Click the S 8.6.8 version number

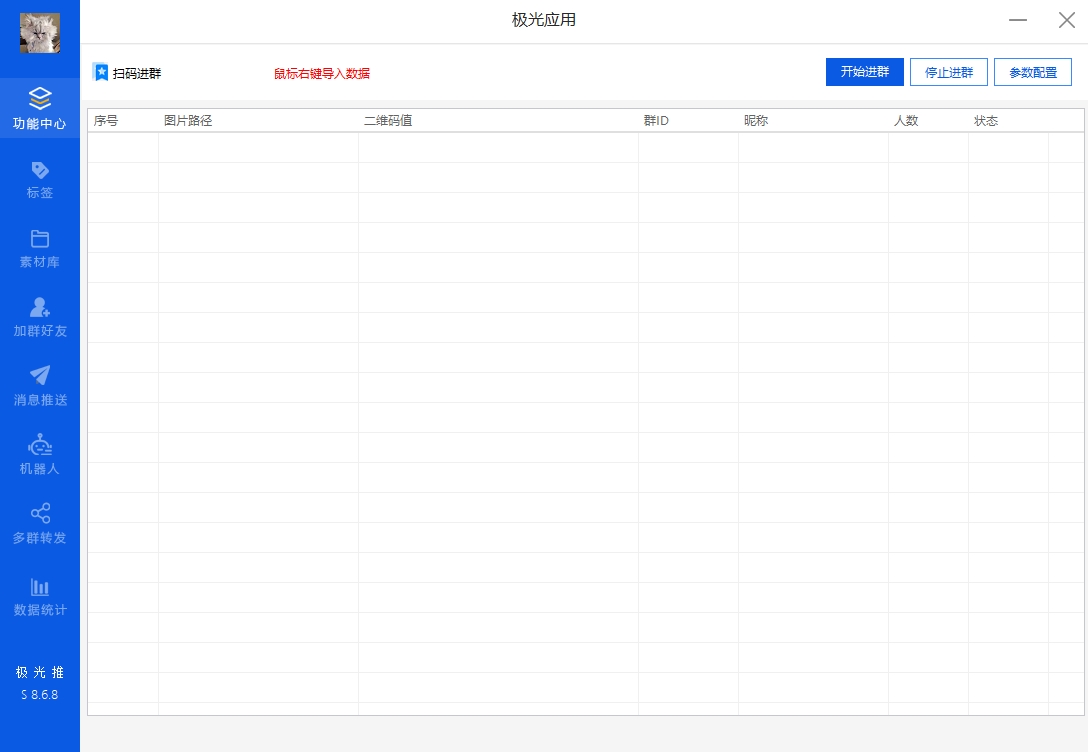[x=40, y=694]
